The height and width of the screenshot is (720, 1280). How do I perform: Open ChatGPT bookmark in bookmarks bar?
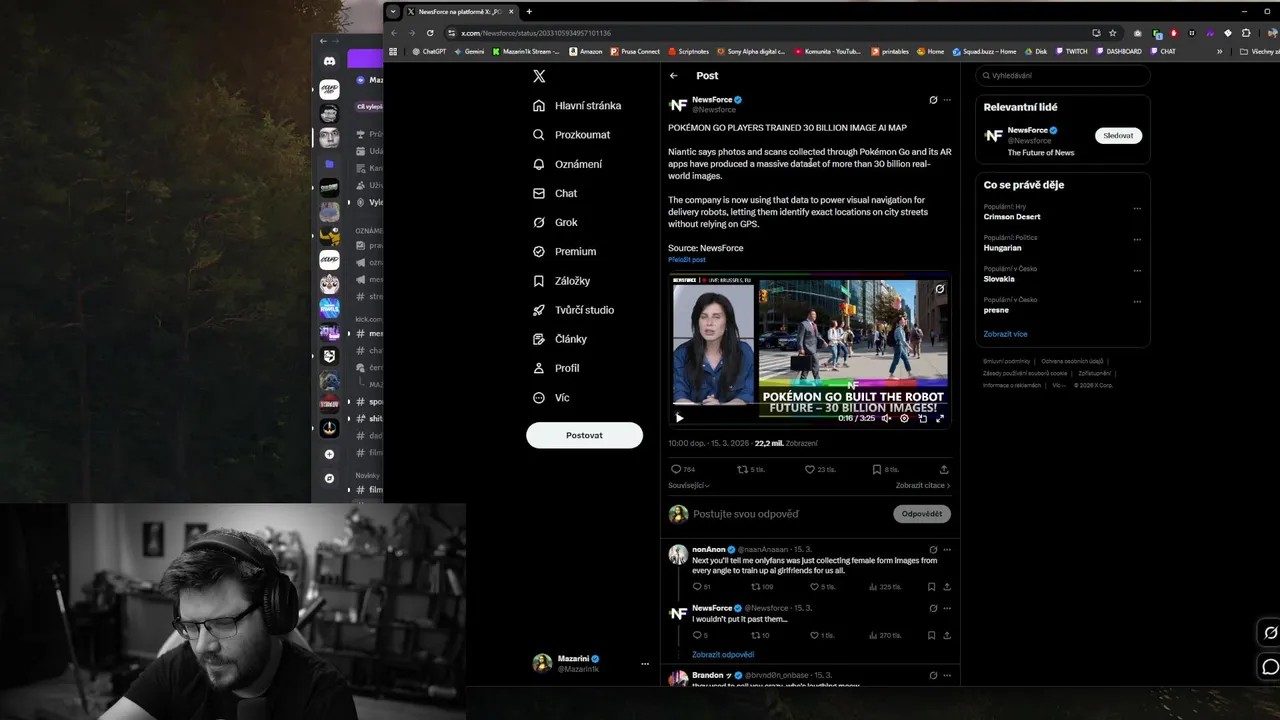429,51
